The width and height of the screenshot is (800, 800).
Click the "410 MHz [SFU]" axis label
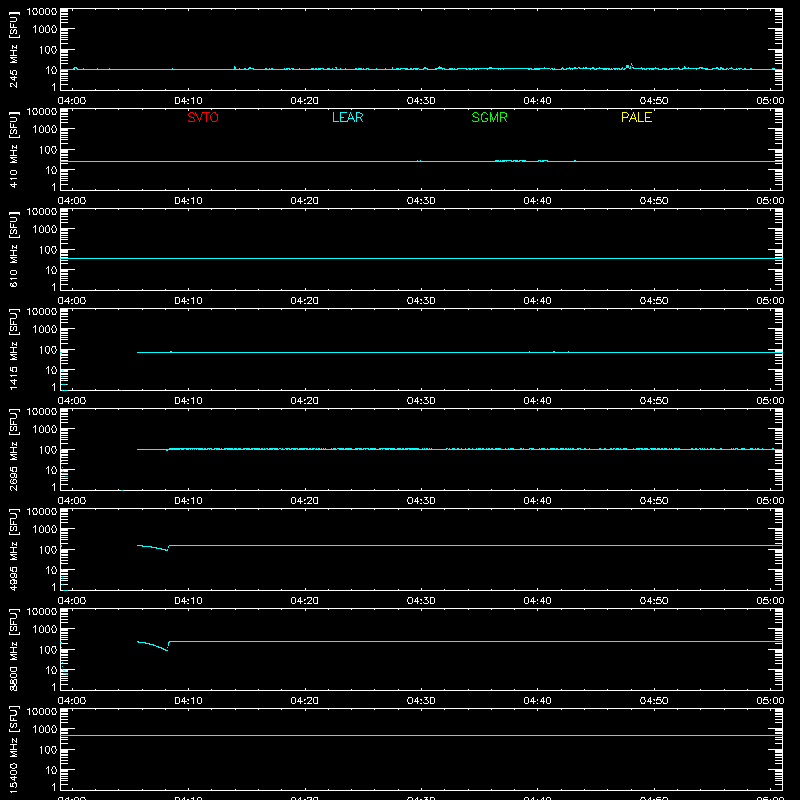13,150
